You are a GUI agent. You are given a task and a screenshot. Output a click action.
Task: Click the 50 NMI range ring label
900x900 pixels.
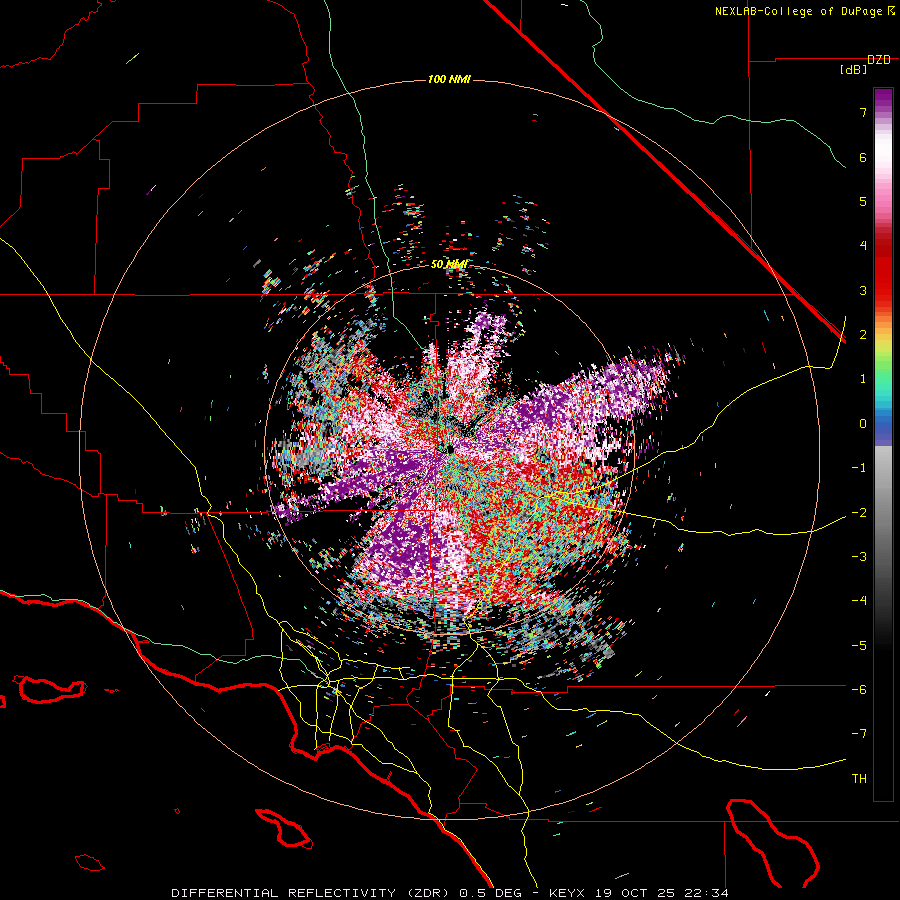click(449, 264)
